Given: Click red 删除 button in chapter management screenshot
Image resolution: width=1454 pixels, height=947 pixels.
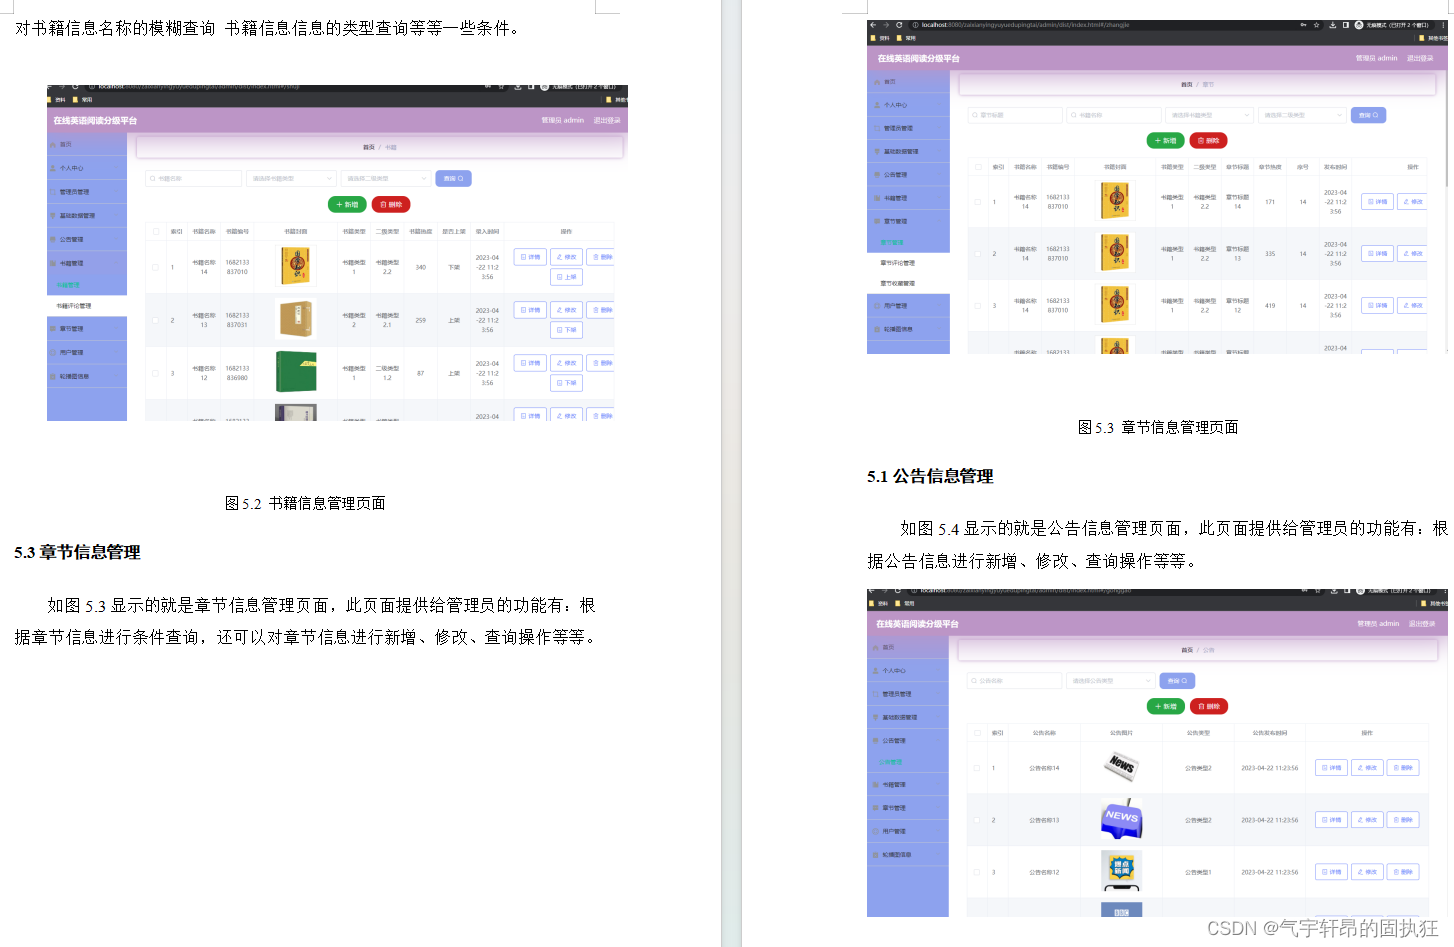Looking at the screenshot, I should point(1208,141).
